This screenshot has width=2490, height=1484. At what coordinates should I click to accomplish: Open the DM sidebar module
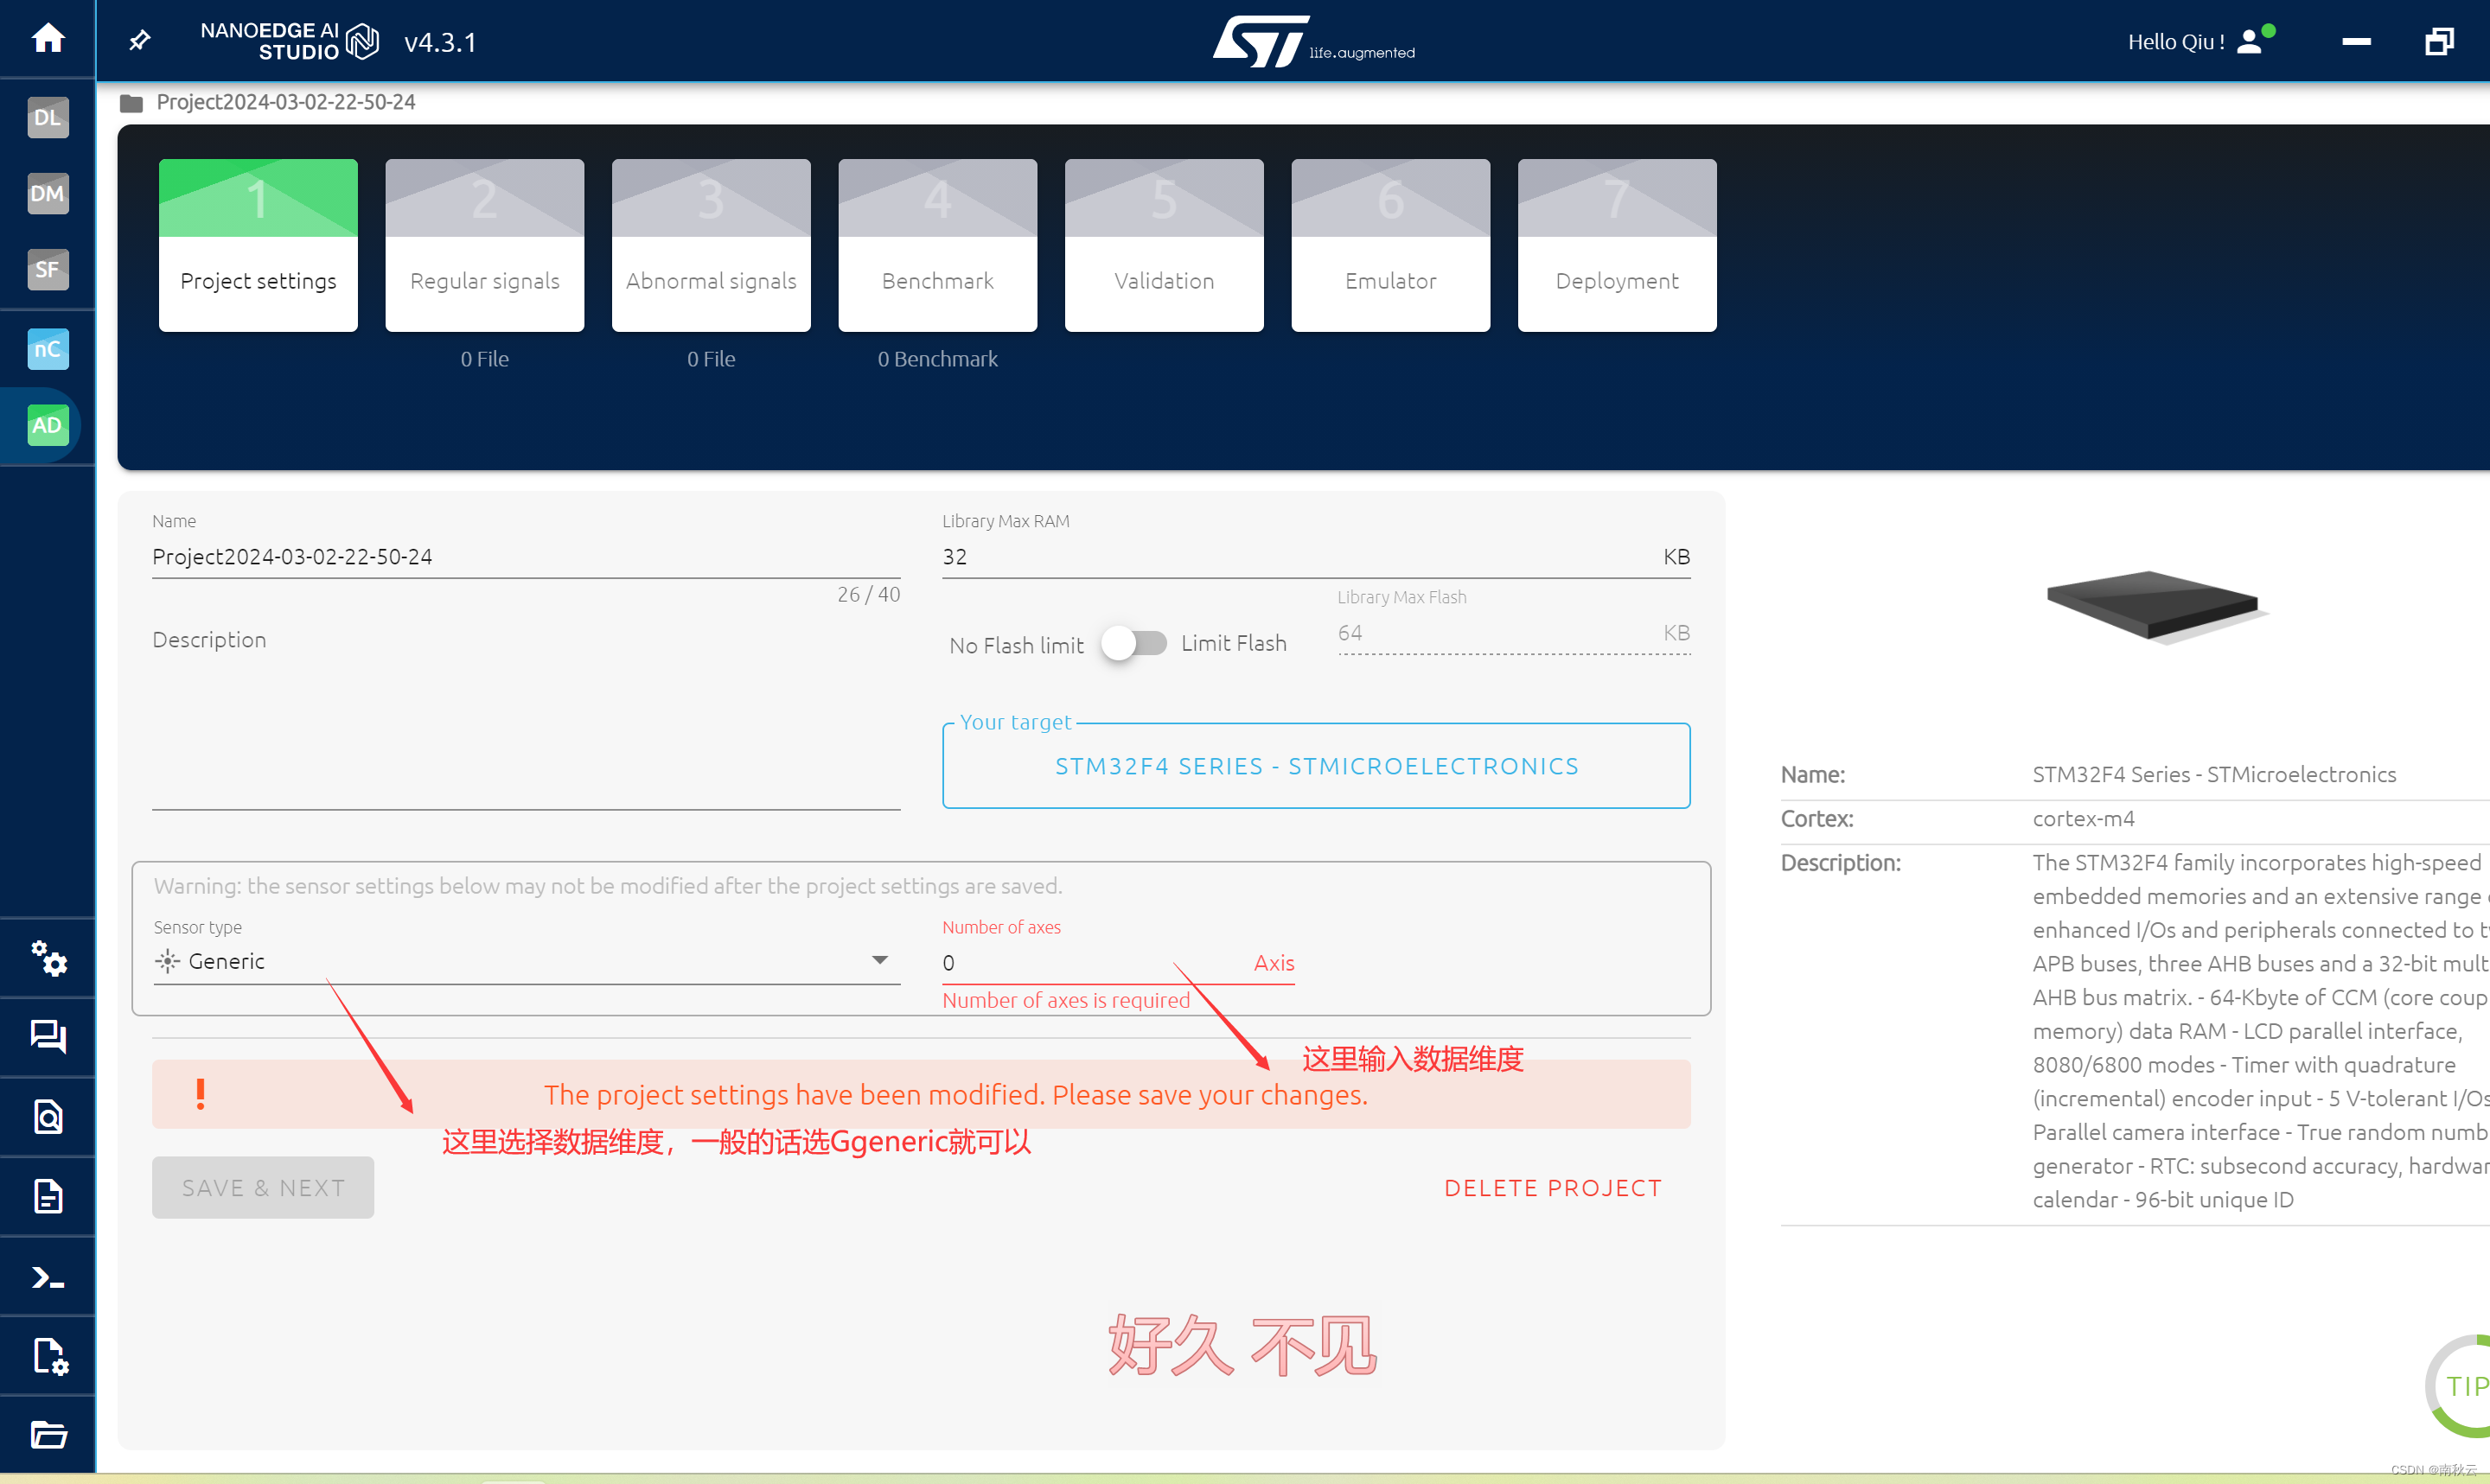[47, 194]
